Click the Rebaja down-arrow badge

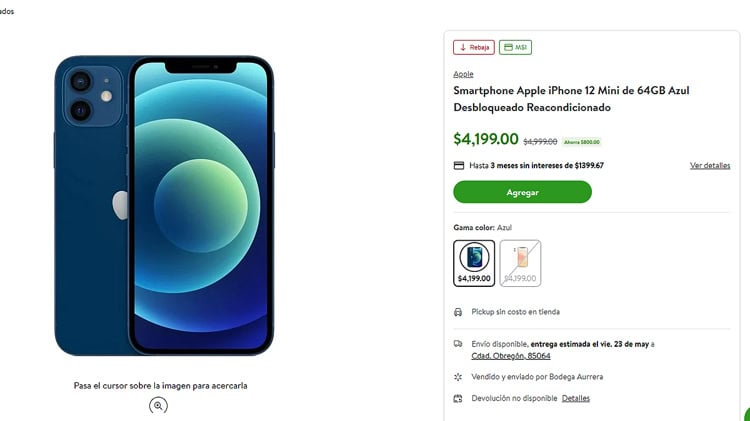coord(473,47)
